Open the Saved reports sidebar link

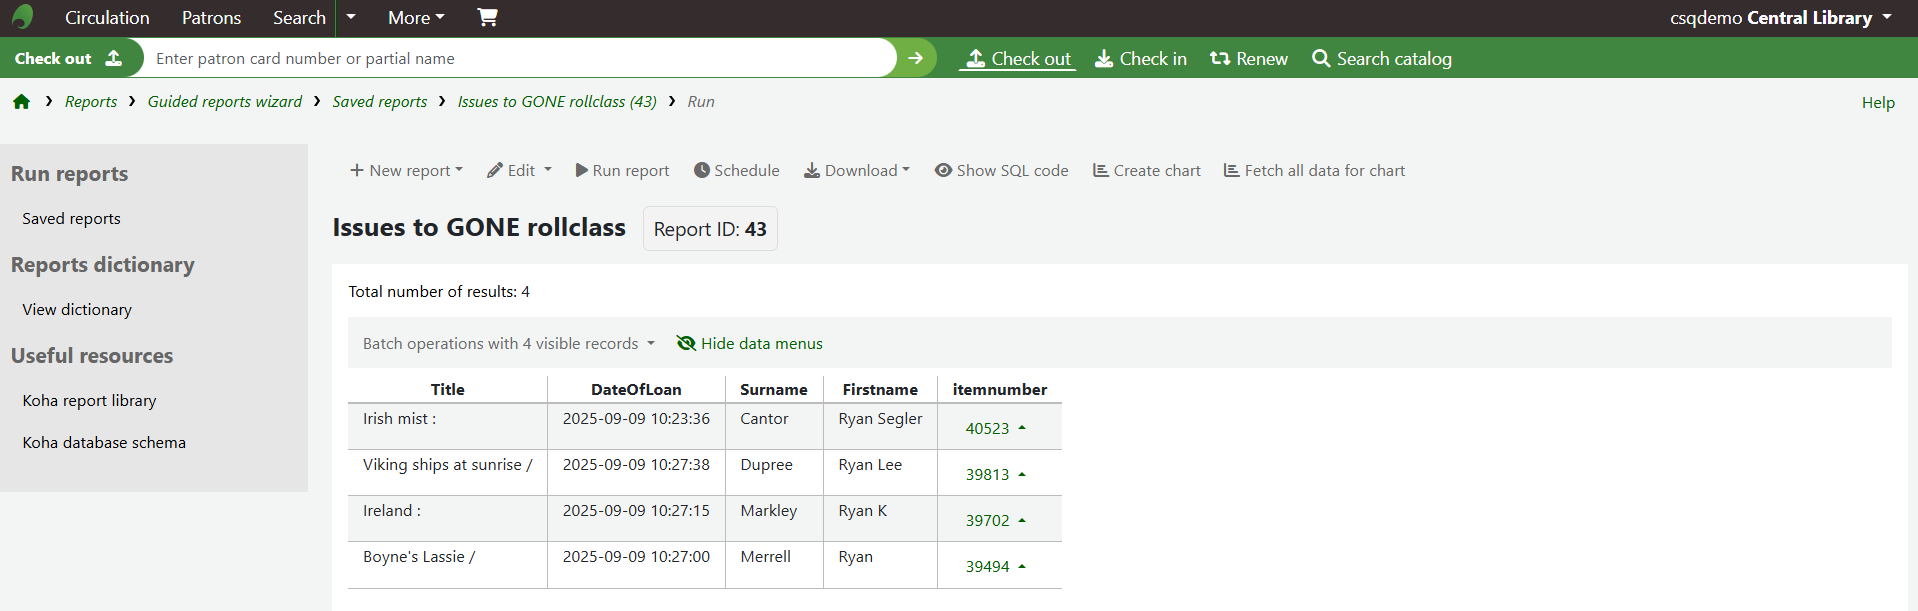point(71,219)
